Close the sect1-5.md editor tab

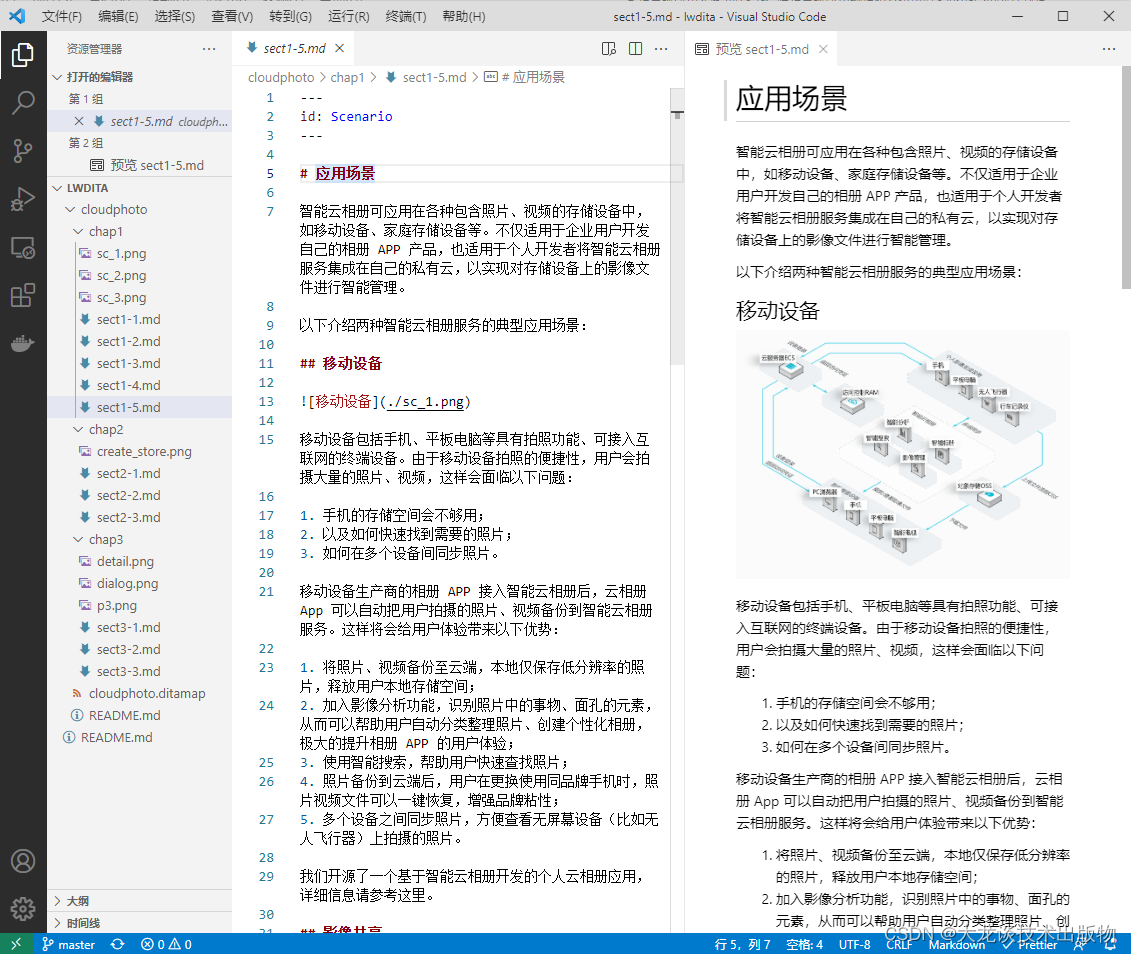pos(340,48)
